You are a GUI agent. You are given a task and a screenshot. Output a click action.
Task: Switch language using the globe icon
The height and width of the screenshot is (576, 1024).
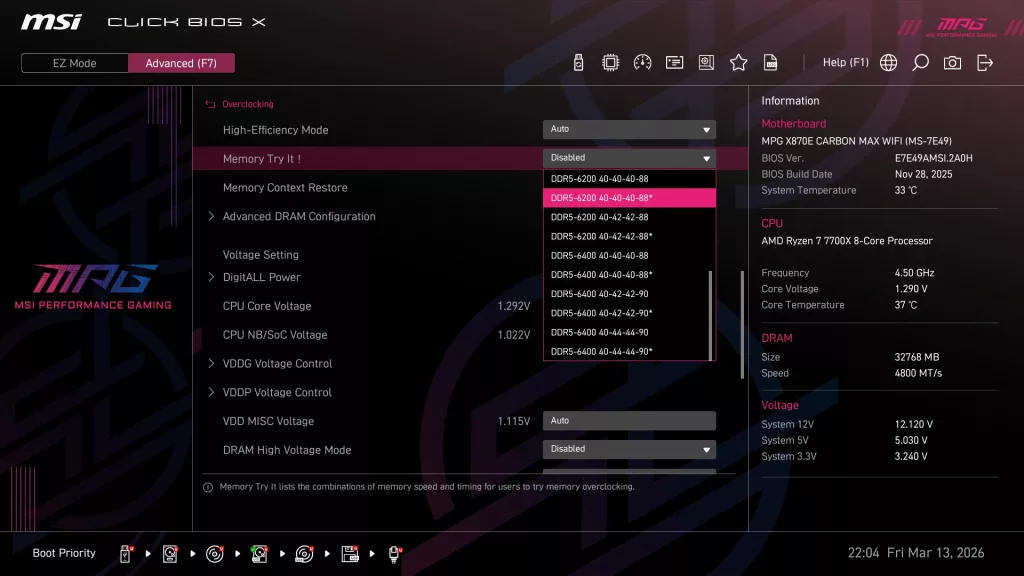[x=887, y=62]
